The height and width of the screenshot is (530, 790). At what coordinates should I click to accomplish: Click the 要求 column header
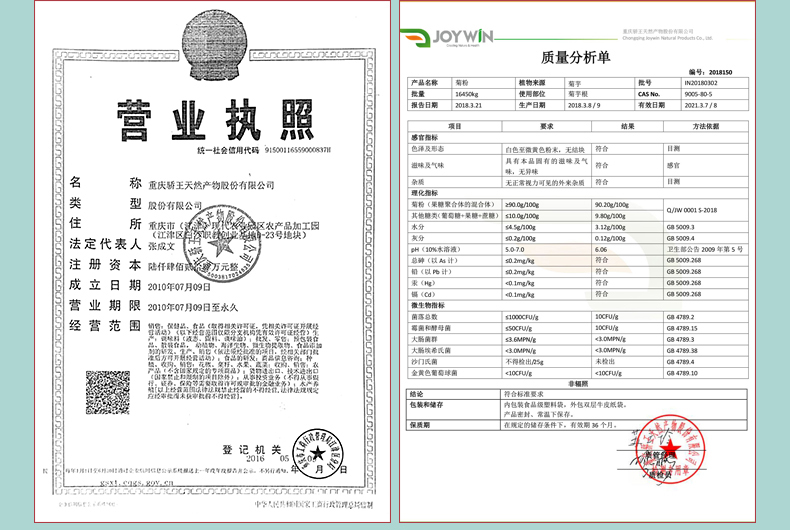pyautogui.click(x=547, y=126)
